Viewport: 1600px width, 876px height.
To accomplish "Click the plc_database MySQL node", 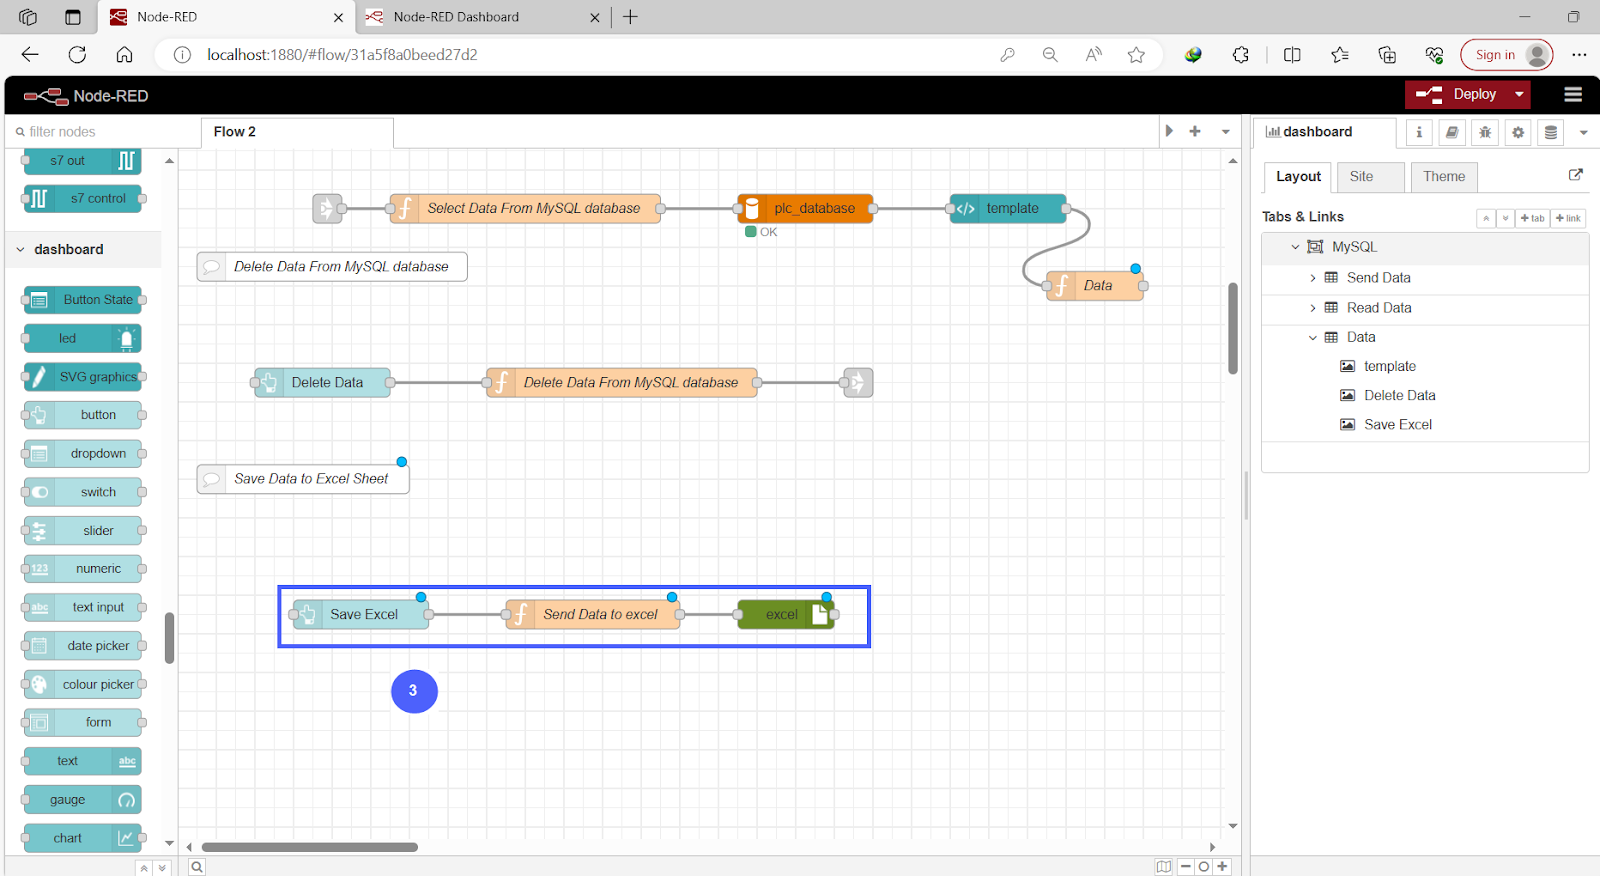I will coord(805,208).
